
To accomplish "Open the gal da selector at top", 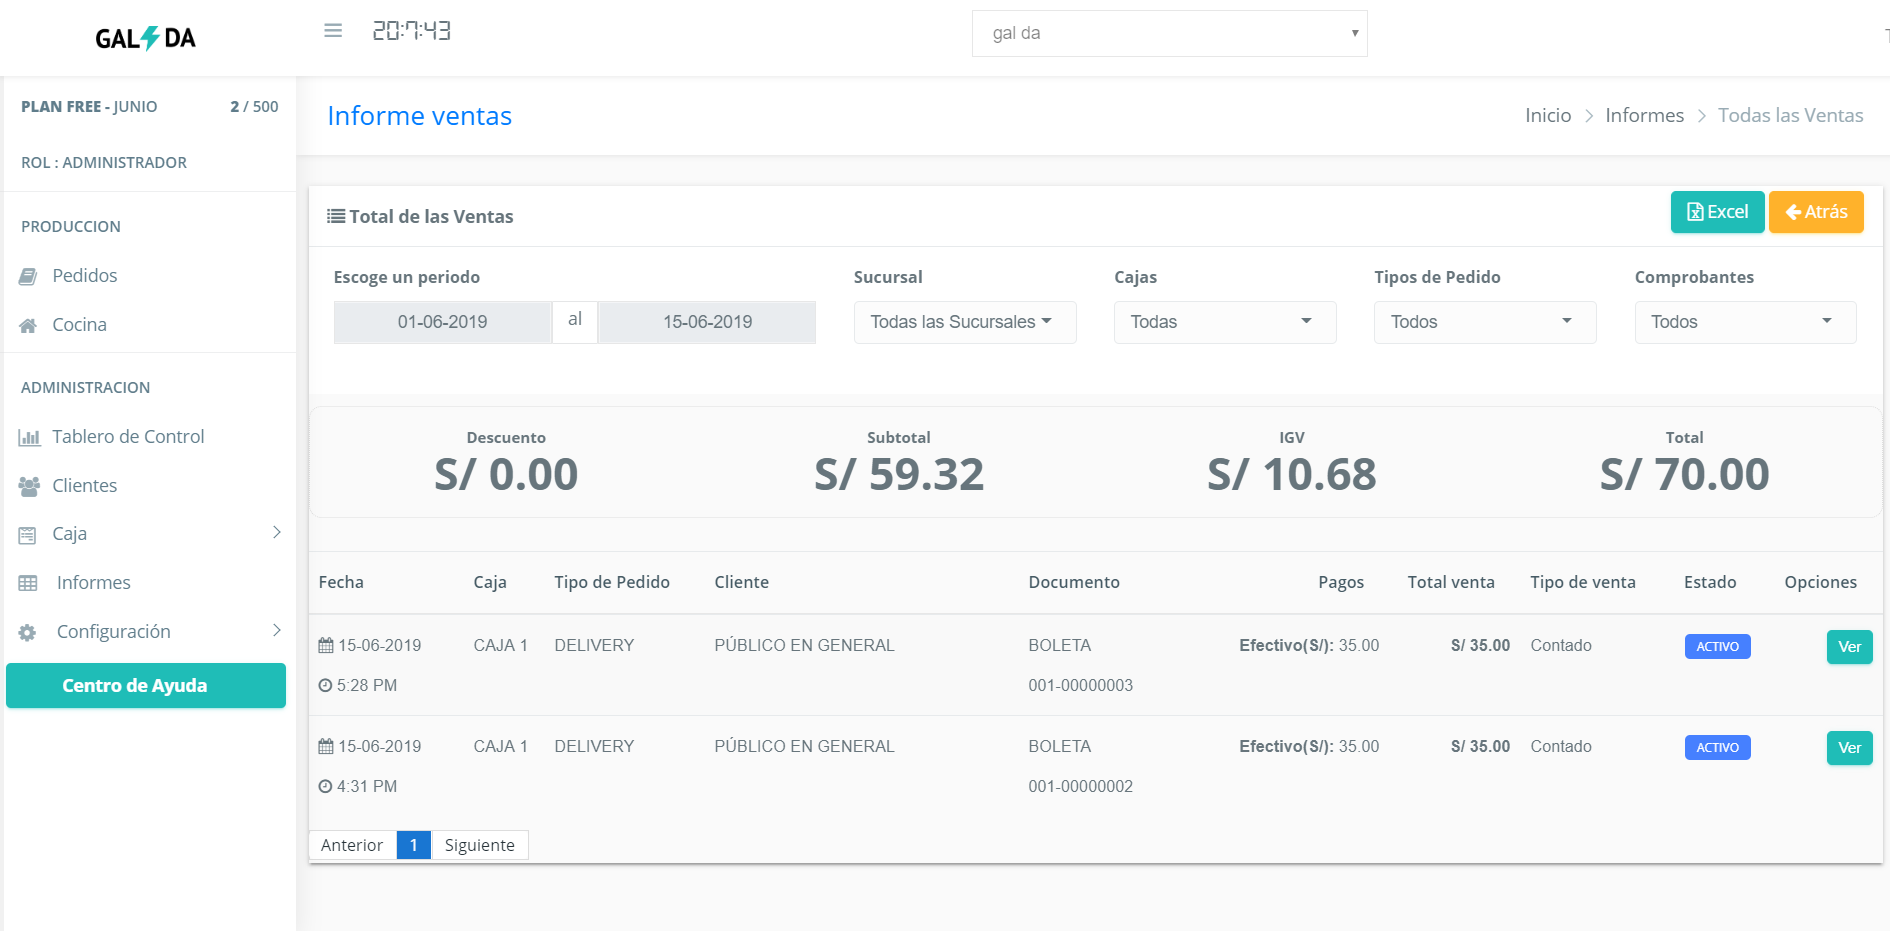I will tap(1169, 33).
